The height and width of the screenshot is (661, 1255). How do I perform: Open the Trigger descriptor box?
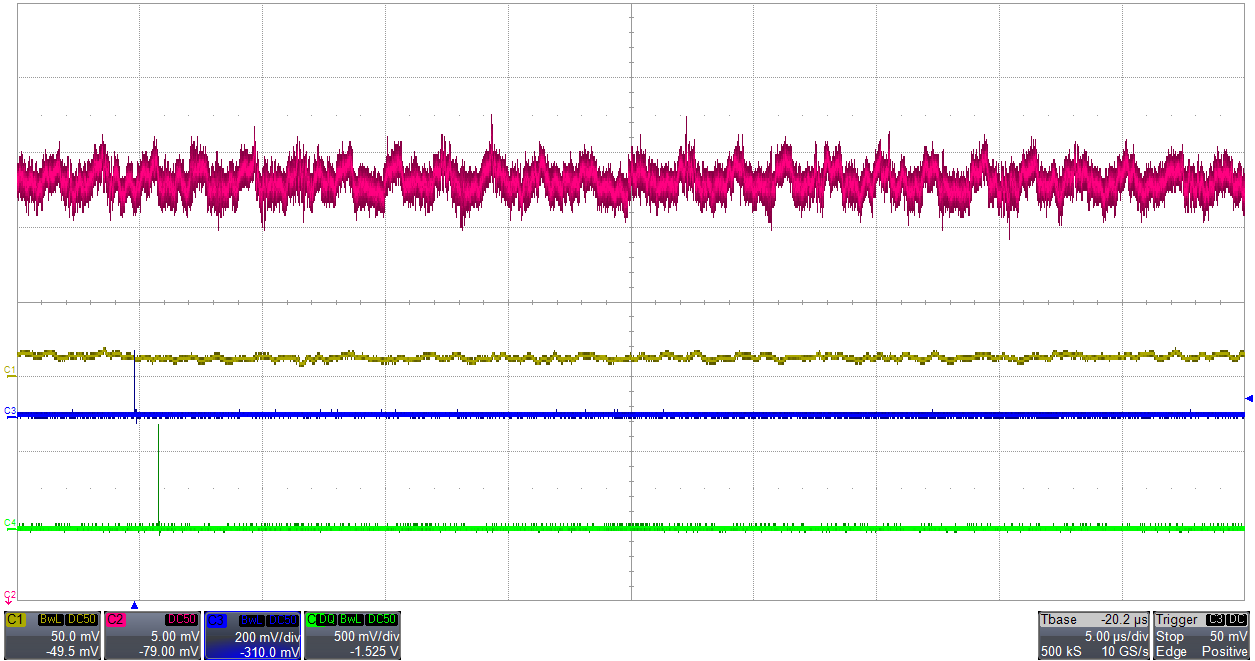pyautogui.click(x=1202, y=635)
